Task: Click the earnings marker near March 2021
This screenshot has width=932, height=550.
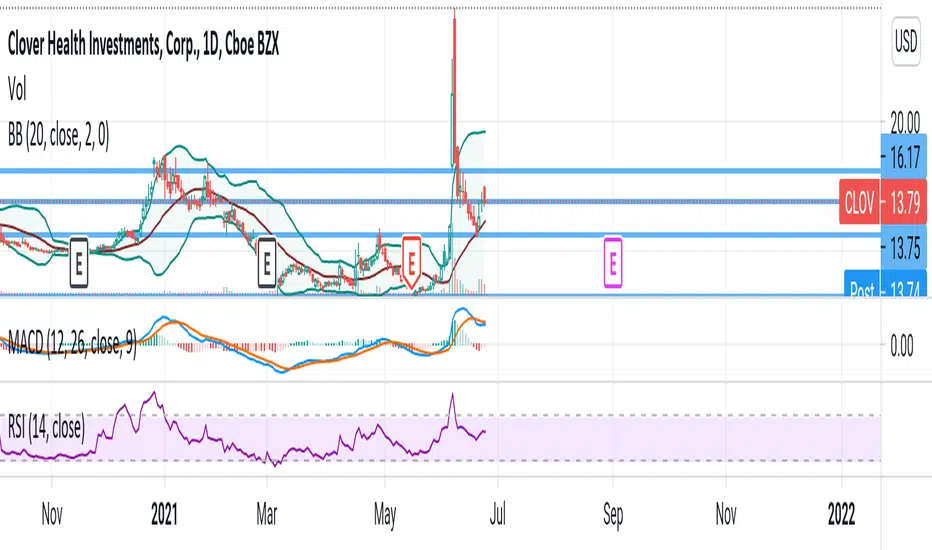Action: tap(267, 262)
